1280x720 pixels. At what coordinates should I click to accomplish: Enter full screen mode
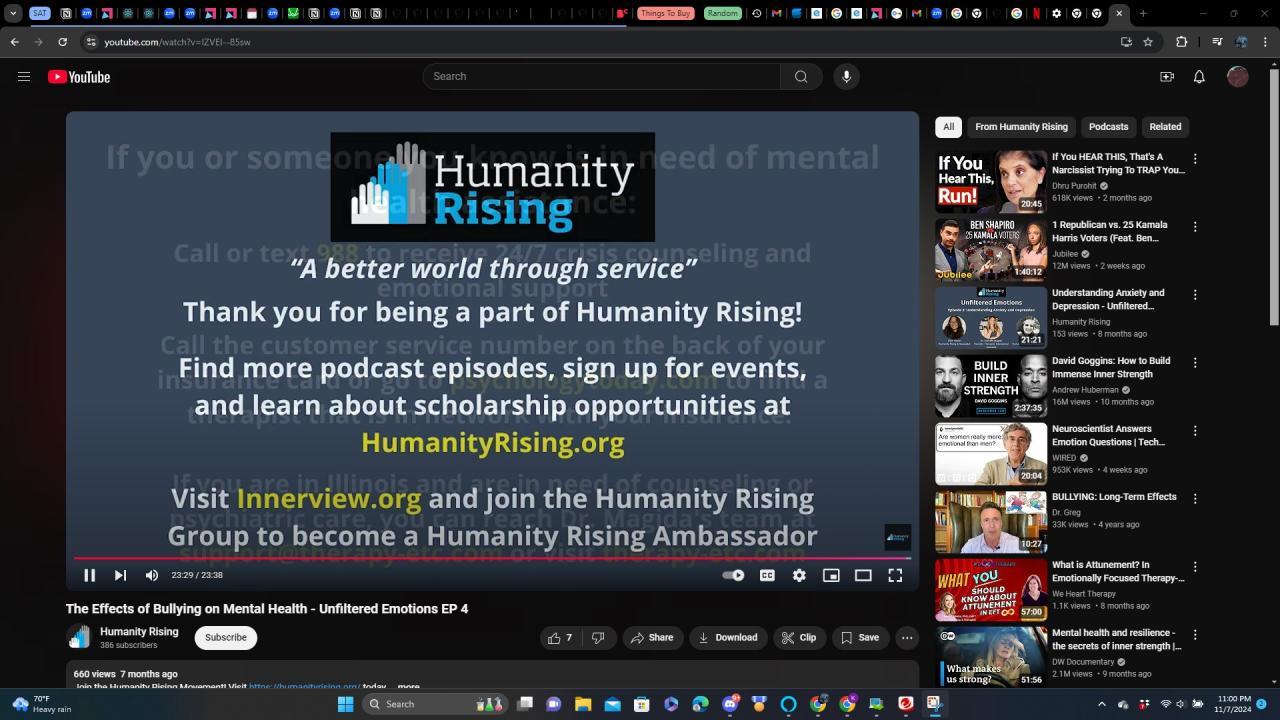(x=895, y=575)
